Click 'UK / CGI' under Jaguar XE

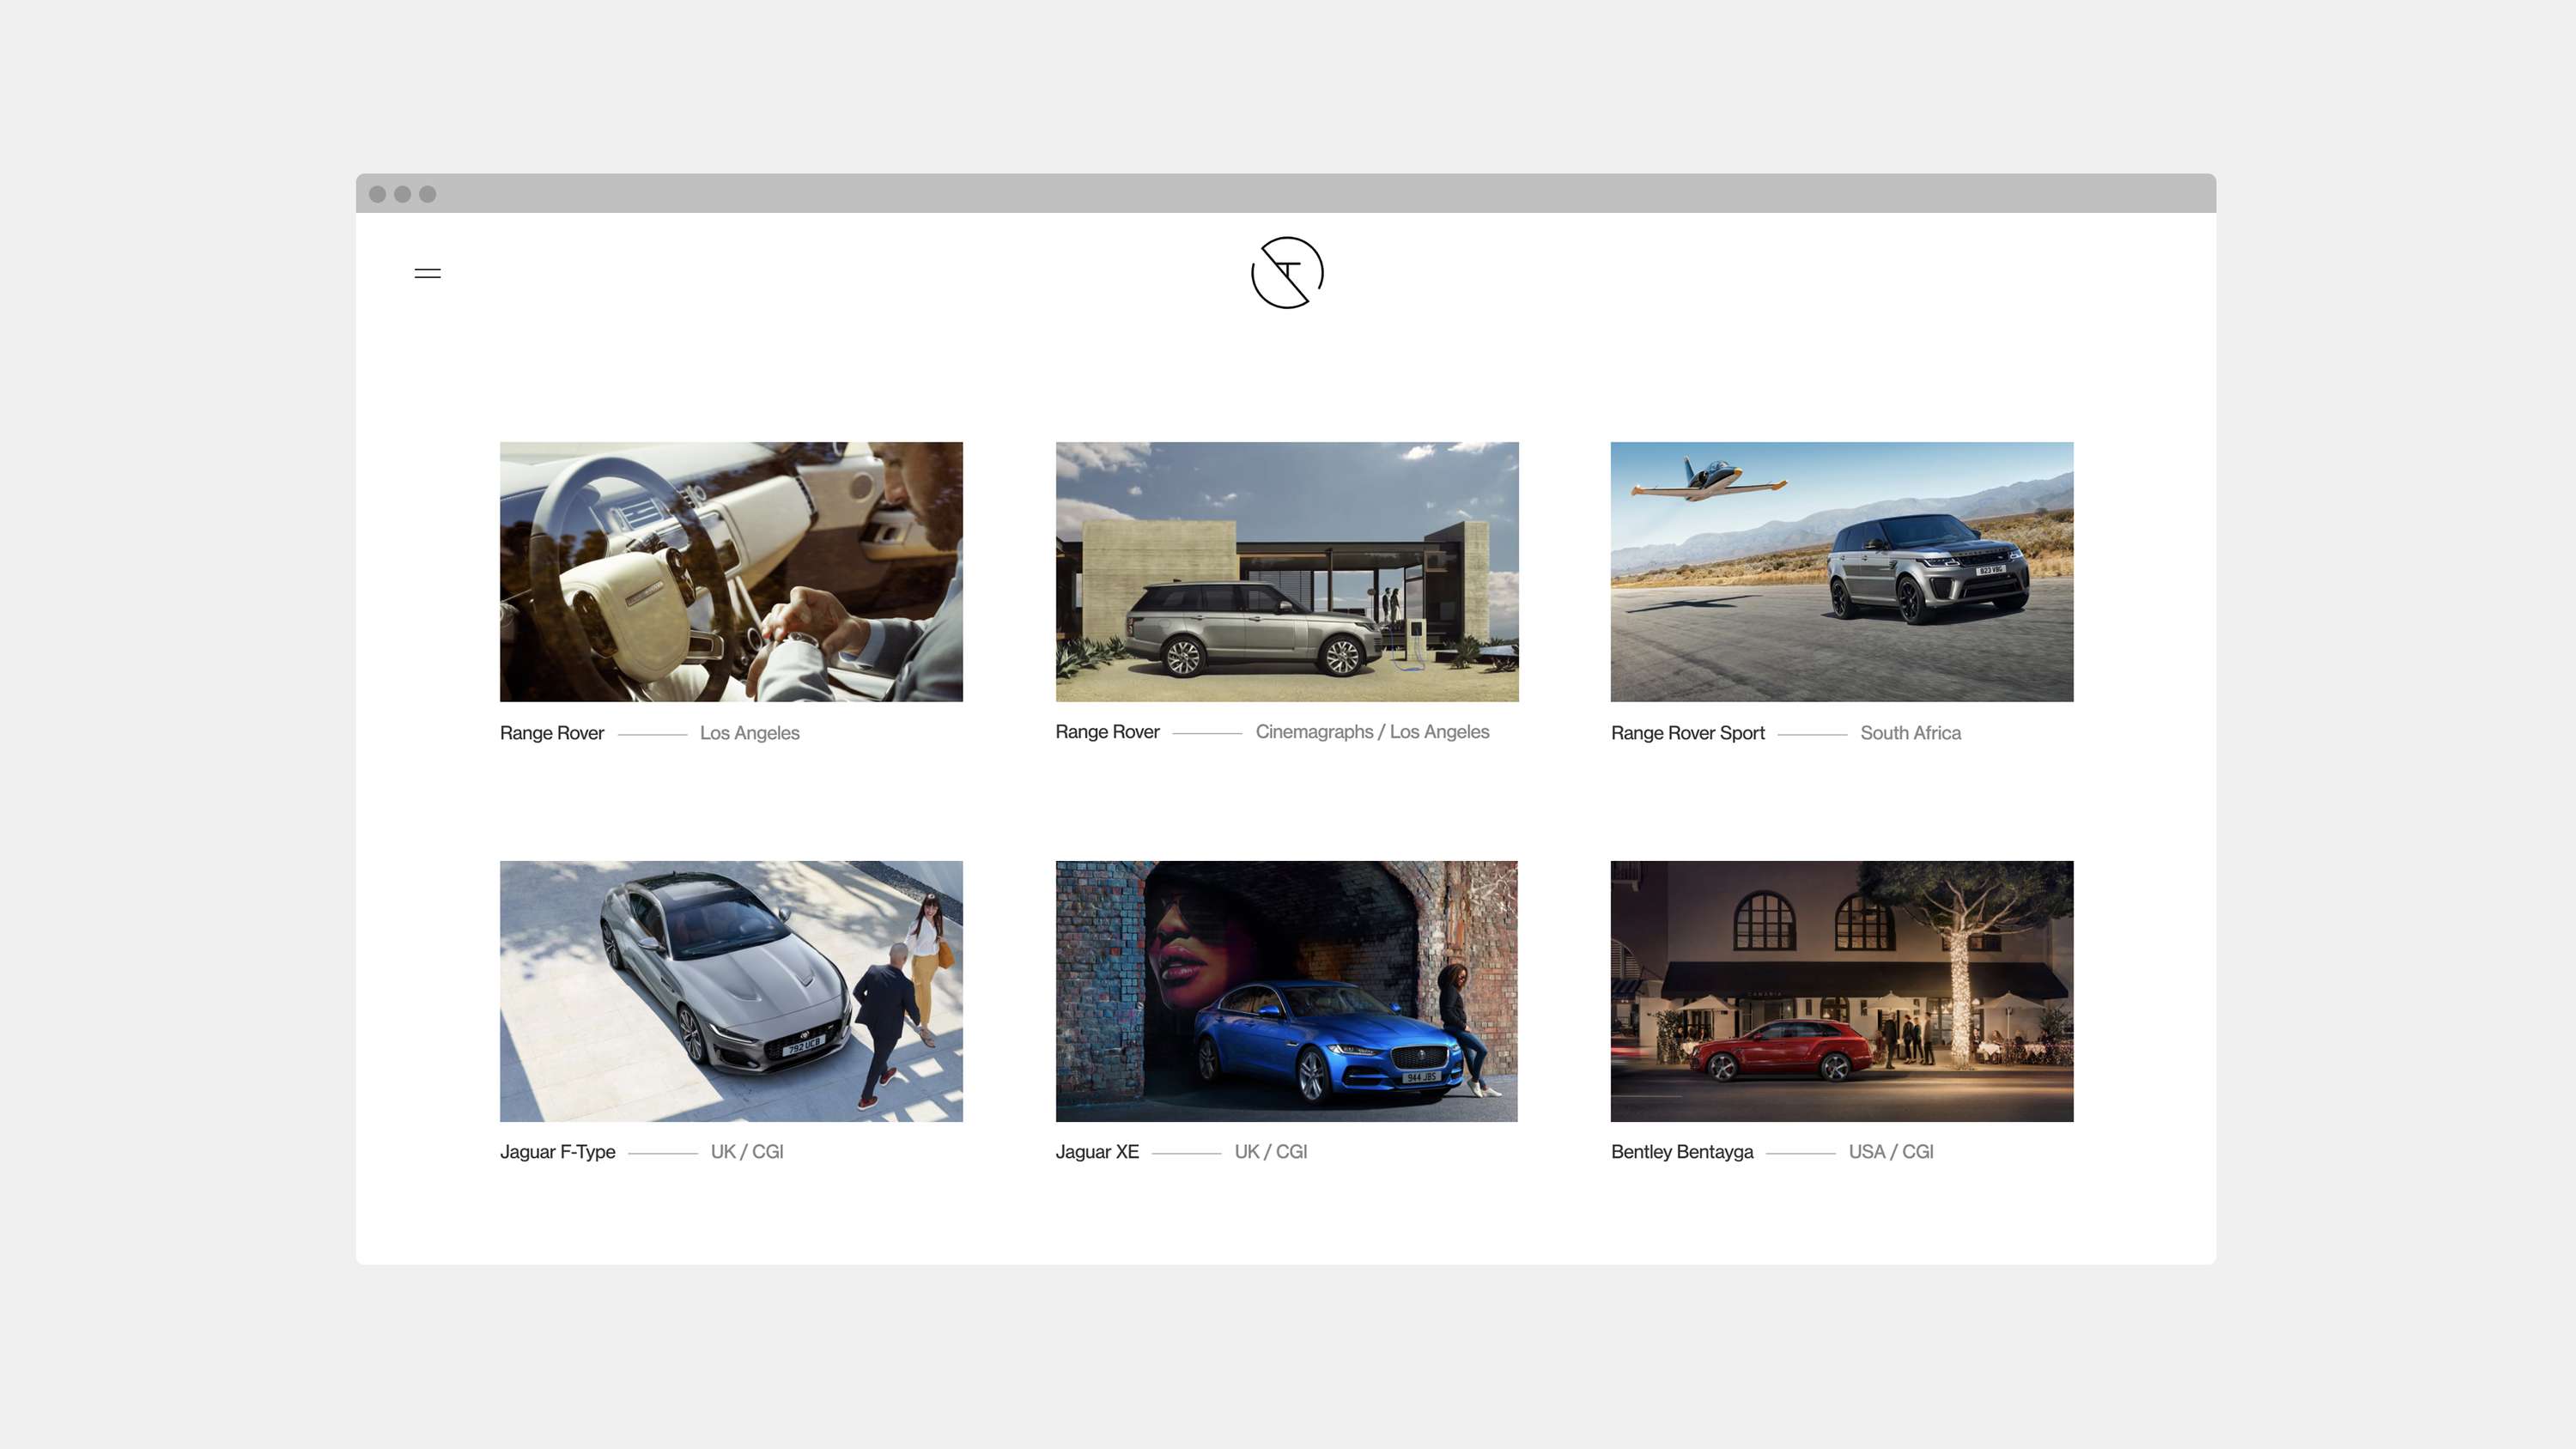1271,1152
